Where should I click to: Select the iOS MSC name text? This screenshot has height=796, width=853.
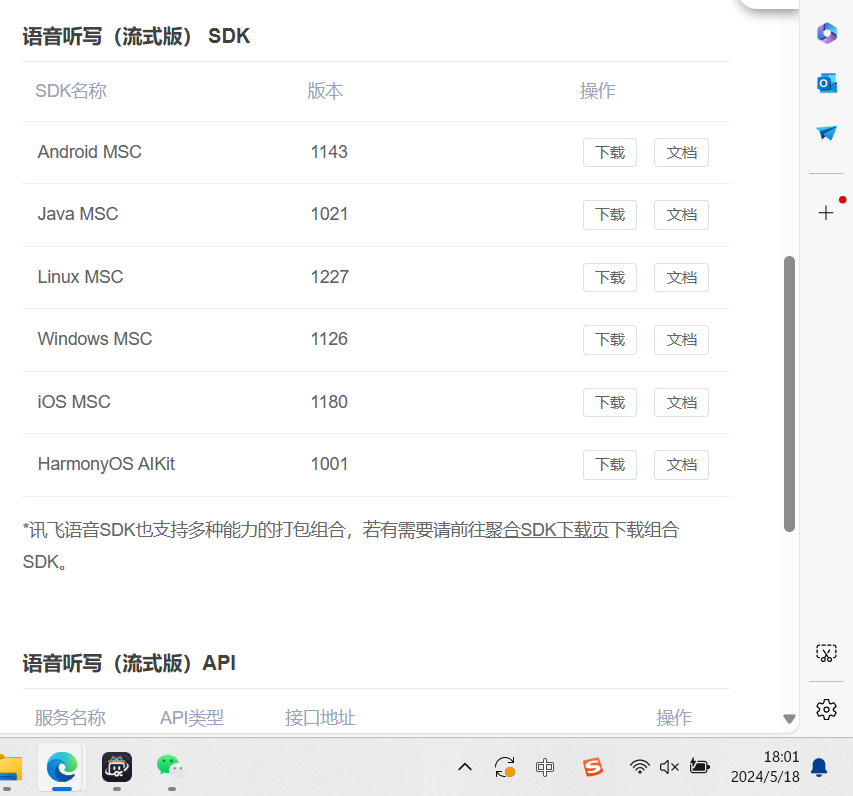tap(74, 402)
